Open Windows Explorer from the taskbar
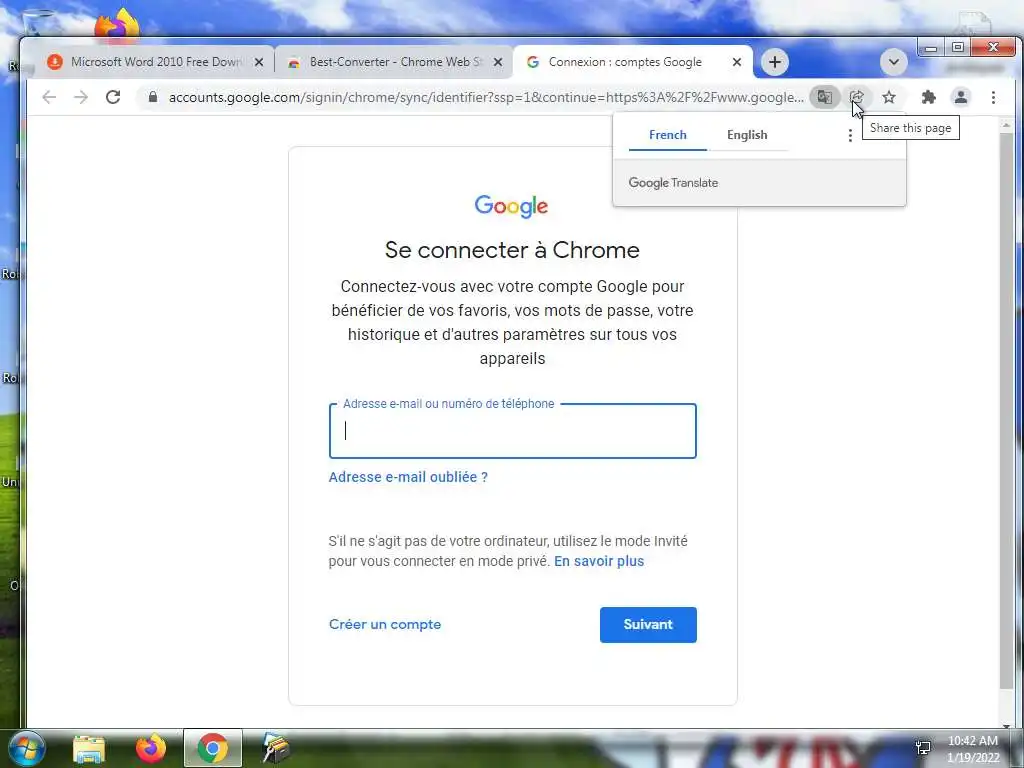This screenshot has width=1024, height=768. 89,749
